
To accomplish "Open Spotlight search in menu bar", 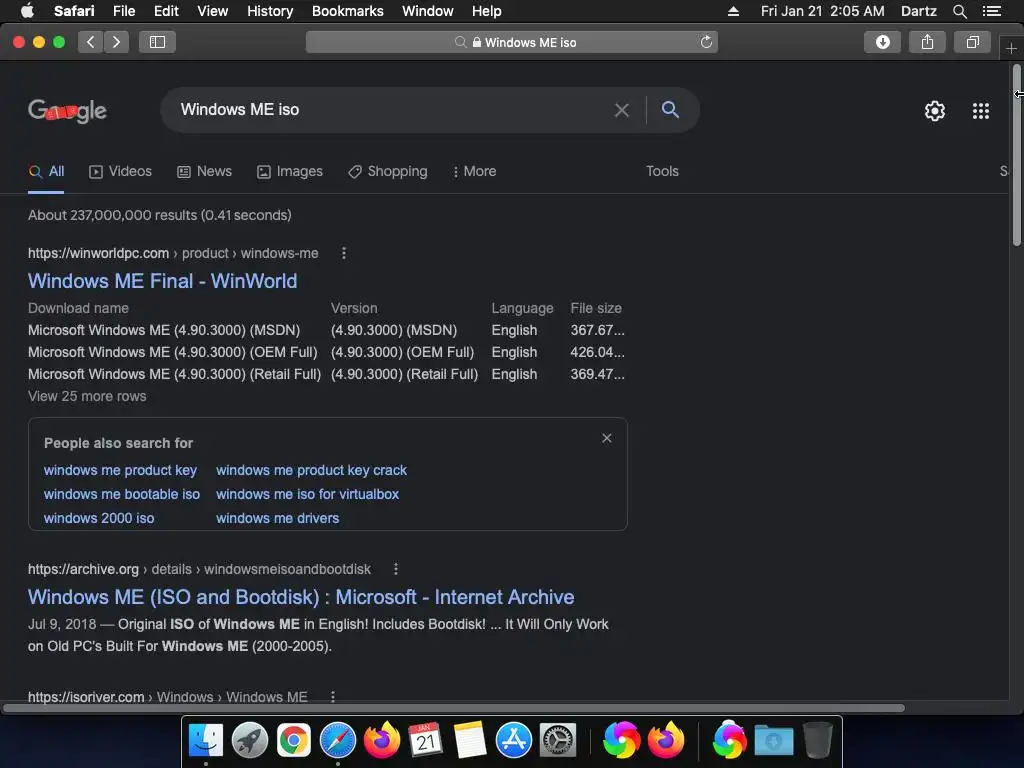I will [x=959, y=11].
